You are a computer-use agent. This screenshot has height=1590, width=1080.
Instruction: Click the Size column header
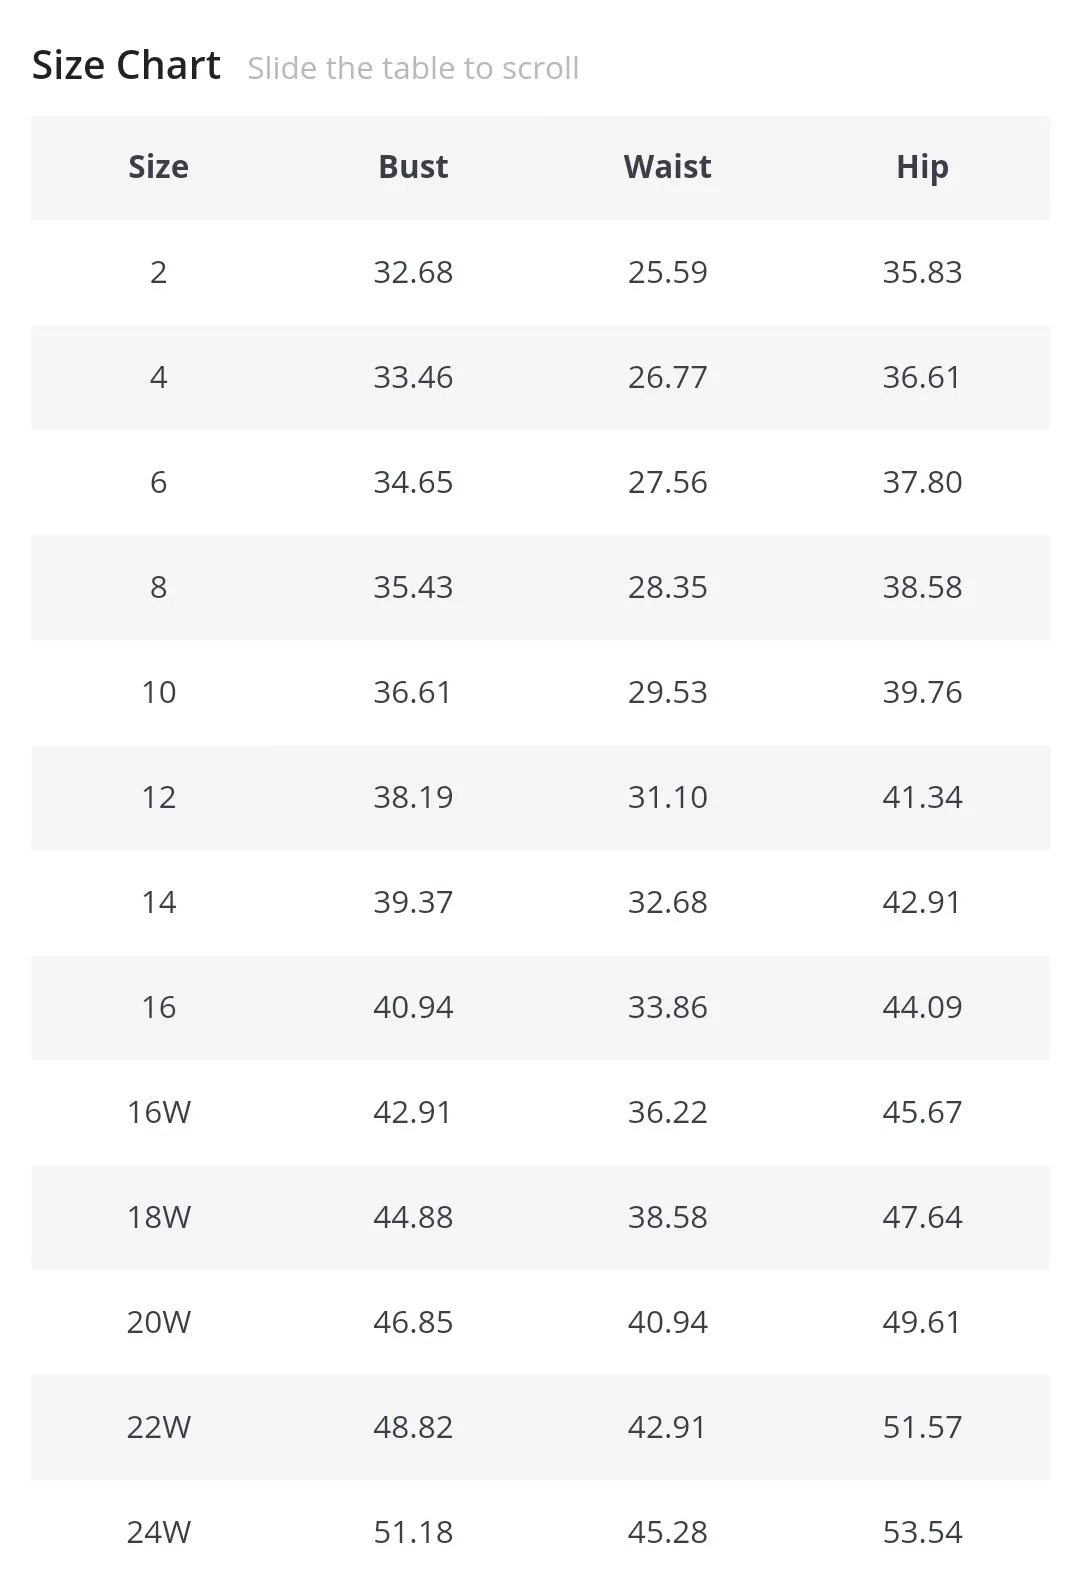158,167
